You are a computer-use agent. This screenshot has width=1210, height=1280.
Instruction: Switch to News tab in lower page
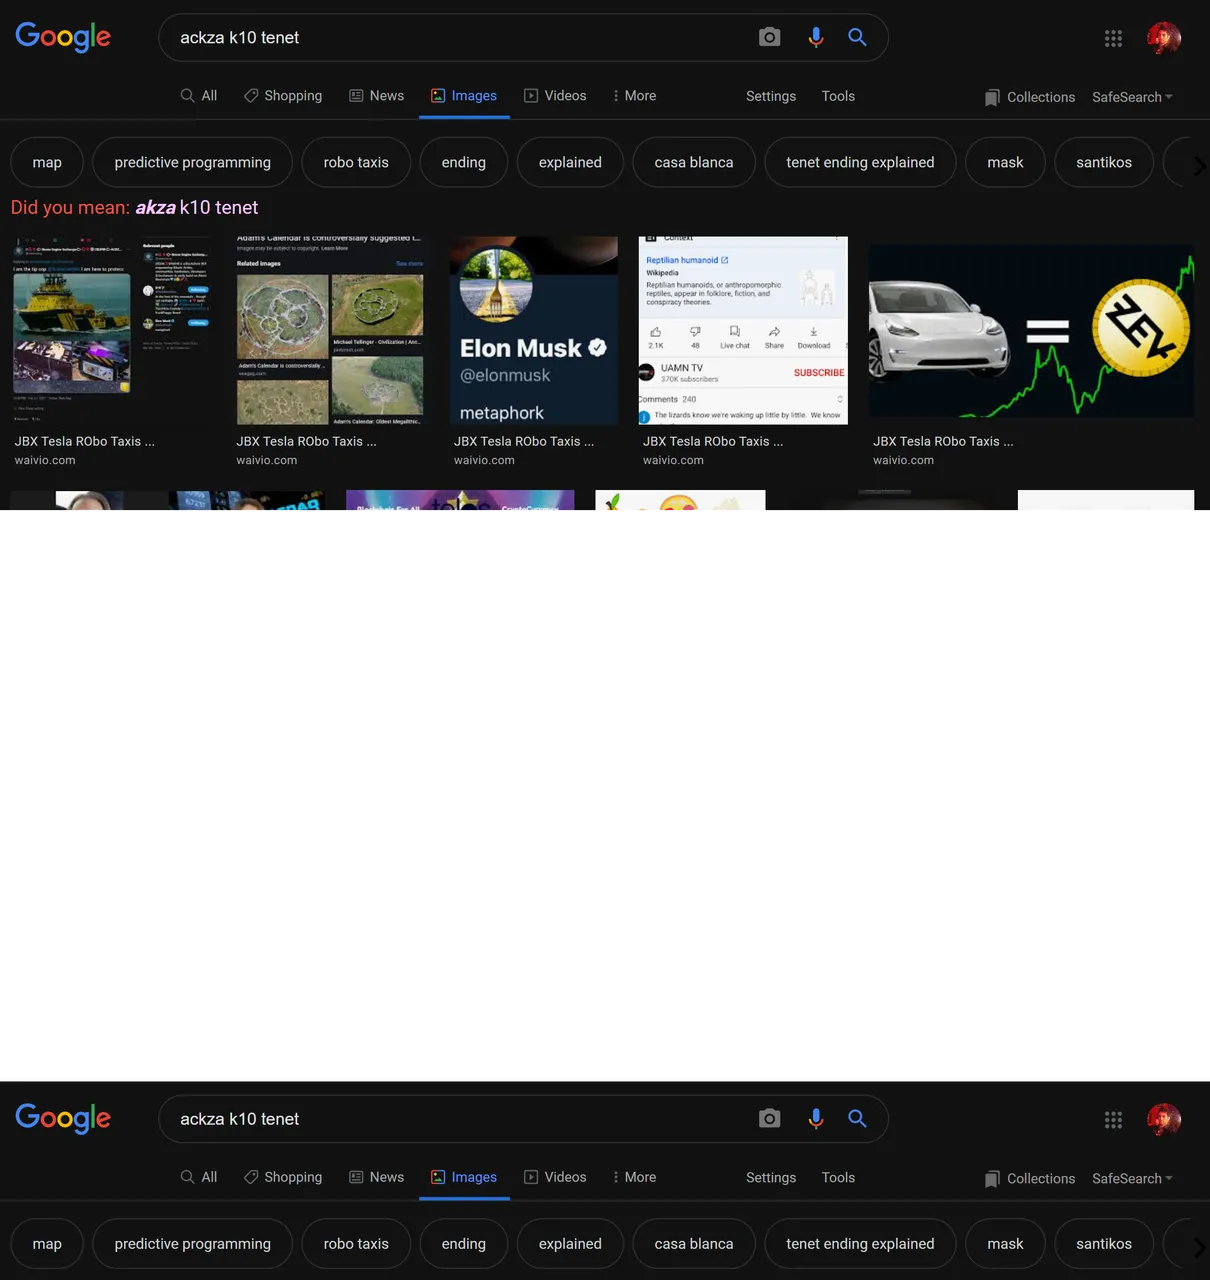(x=376, y=1177)
